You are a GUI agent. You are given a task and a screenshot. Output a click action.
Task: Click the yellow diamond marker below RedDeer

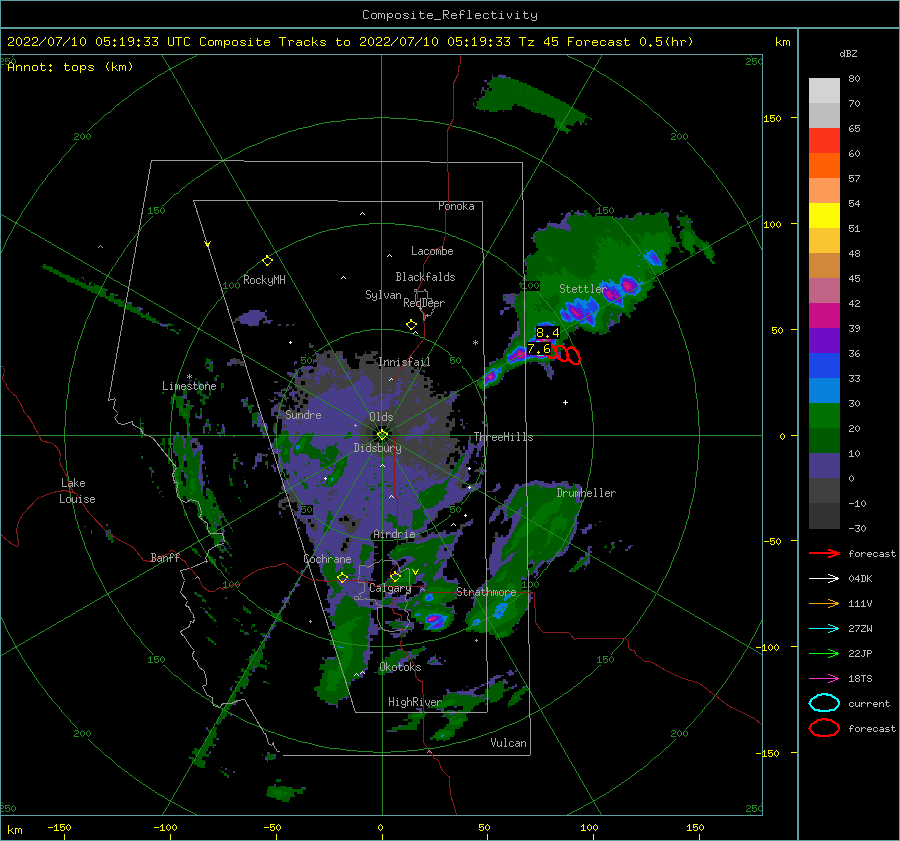pyautogui.click(x=411, y=324)
